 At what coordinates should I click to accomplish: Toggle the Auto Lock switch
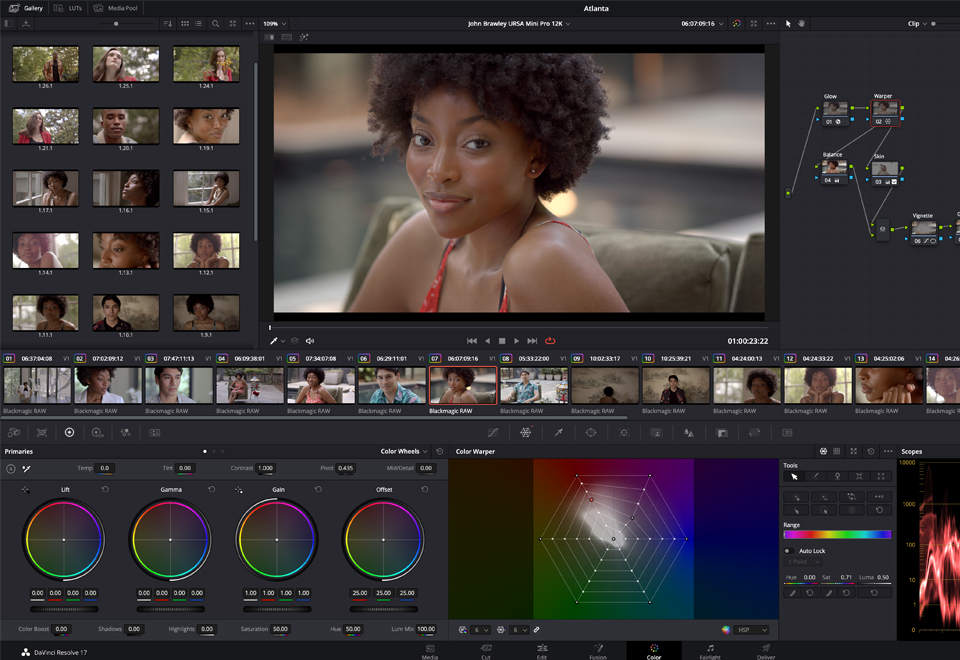[x=789, y=551]
